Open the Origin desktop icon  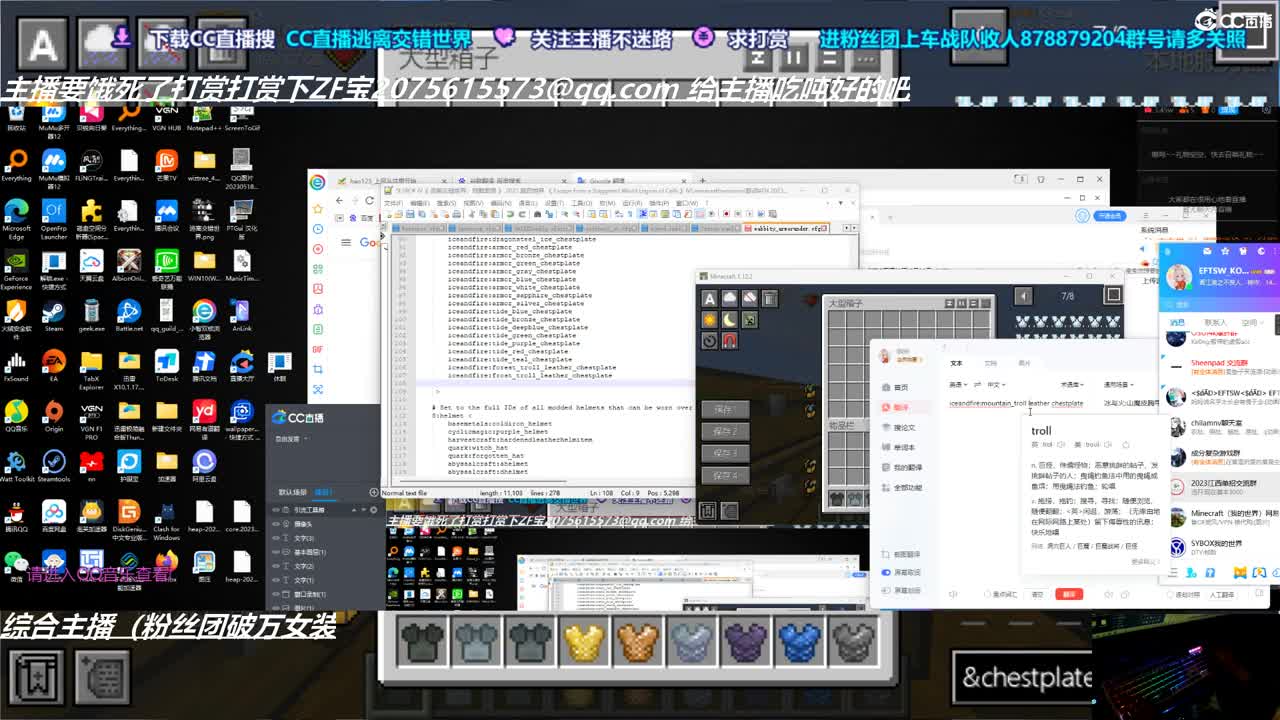coord(54,416)
